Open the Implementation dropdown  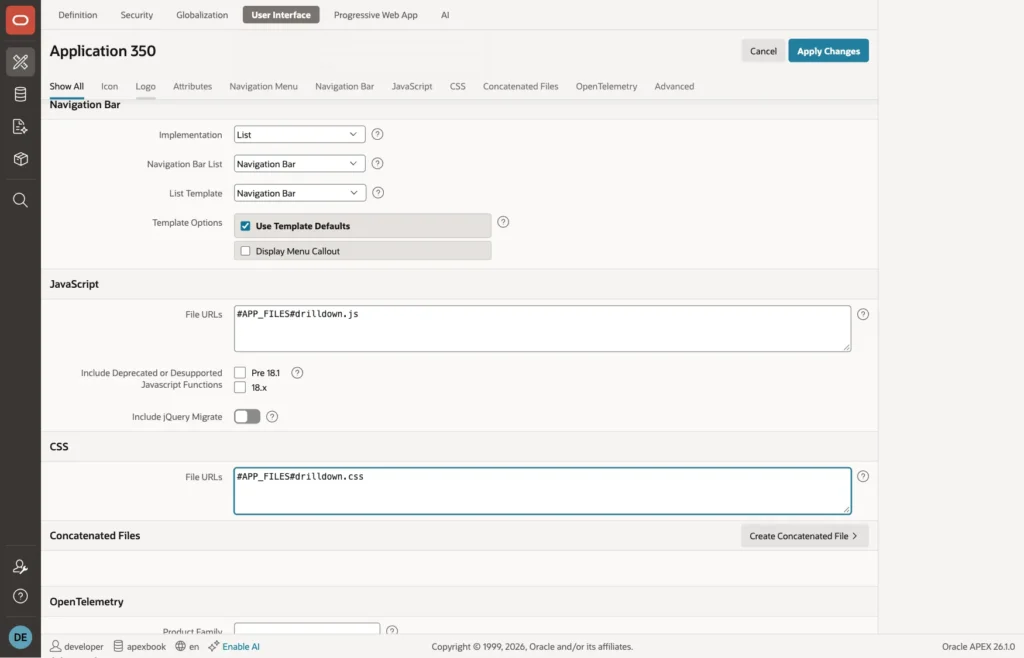pos(299,134)
